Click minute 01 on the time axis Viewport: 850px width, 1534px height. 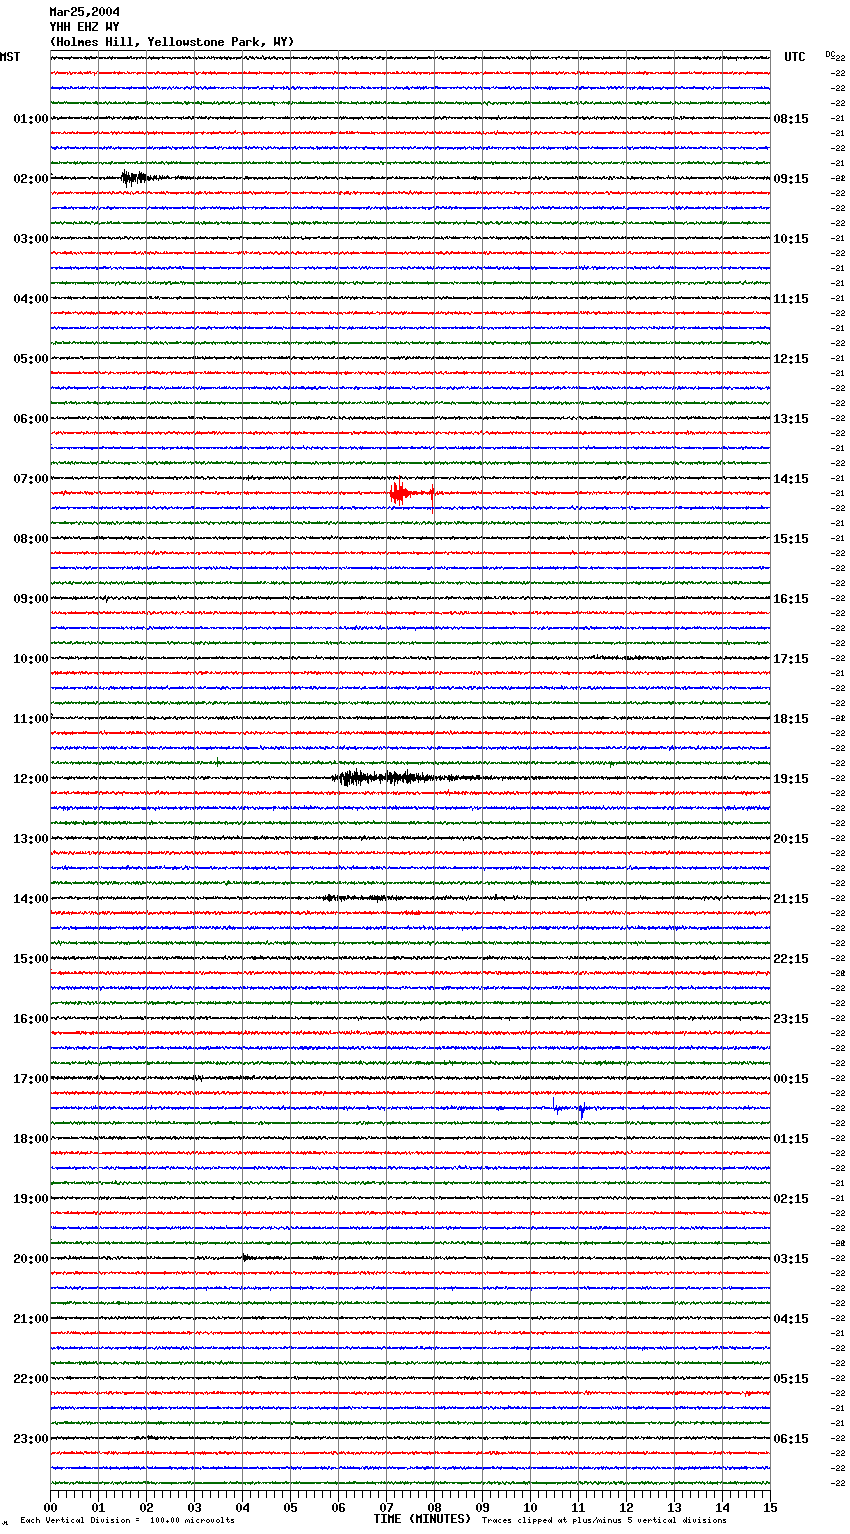point(98,1507)
